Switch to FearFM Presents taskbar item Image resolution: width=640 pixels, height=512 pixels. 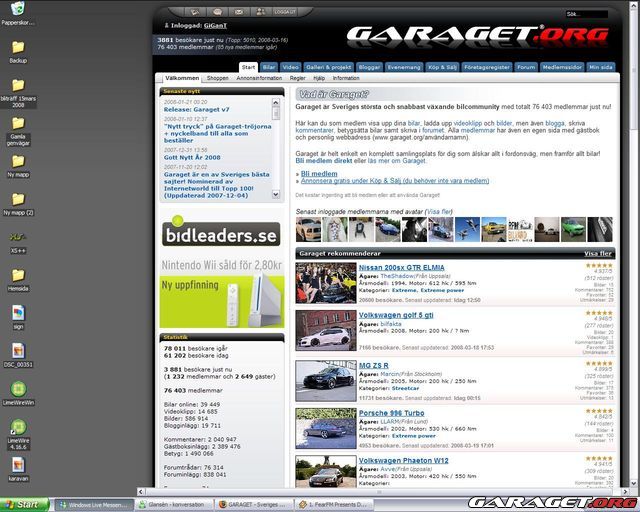click(335, 505)
